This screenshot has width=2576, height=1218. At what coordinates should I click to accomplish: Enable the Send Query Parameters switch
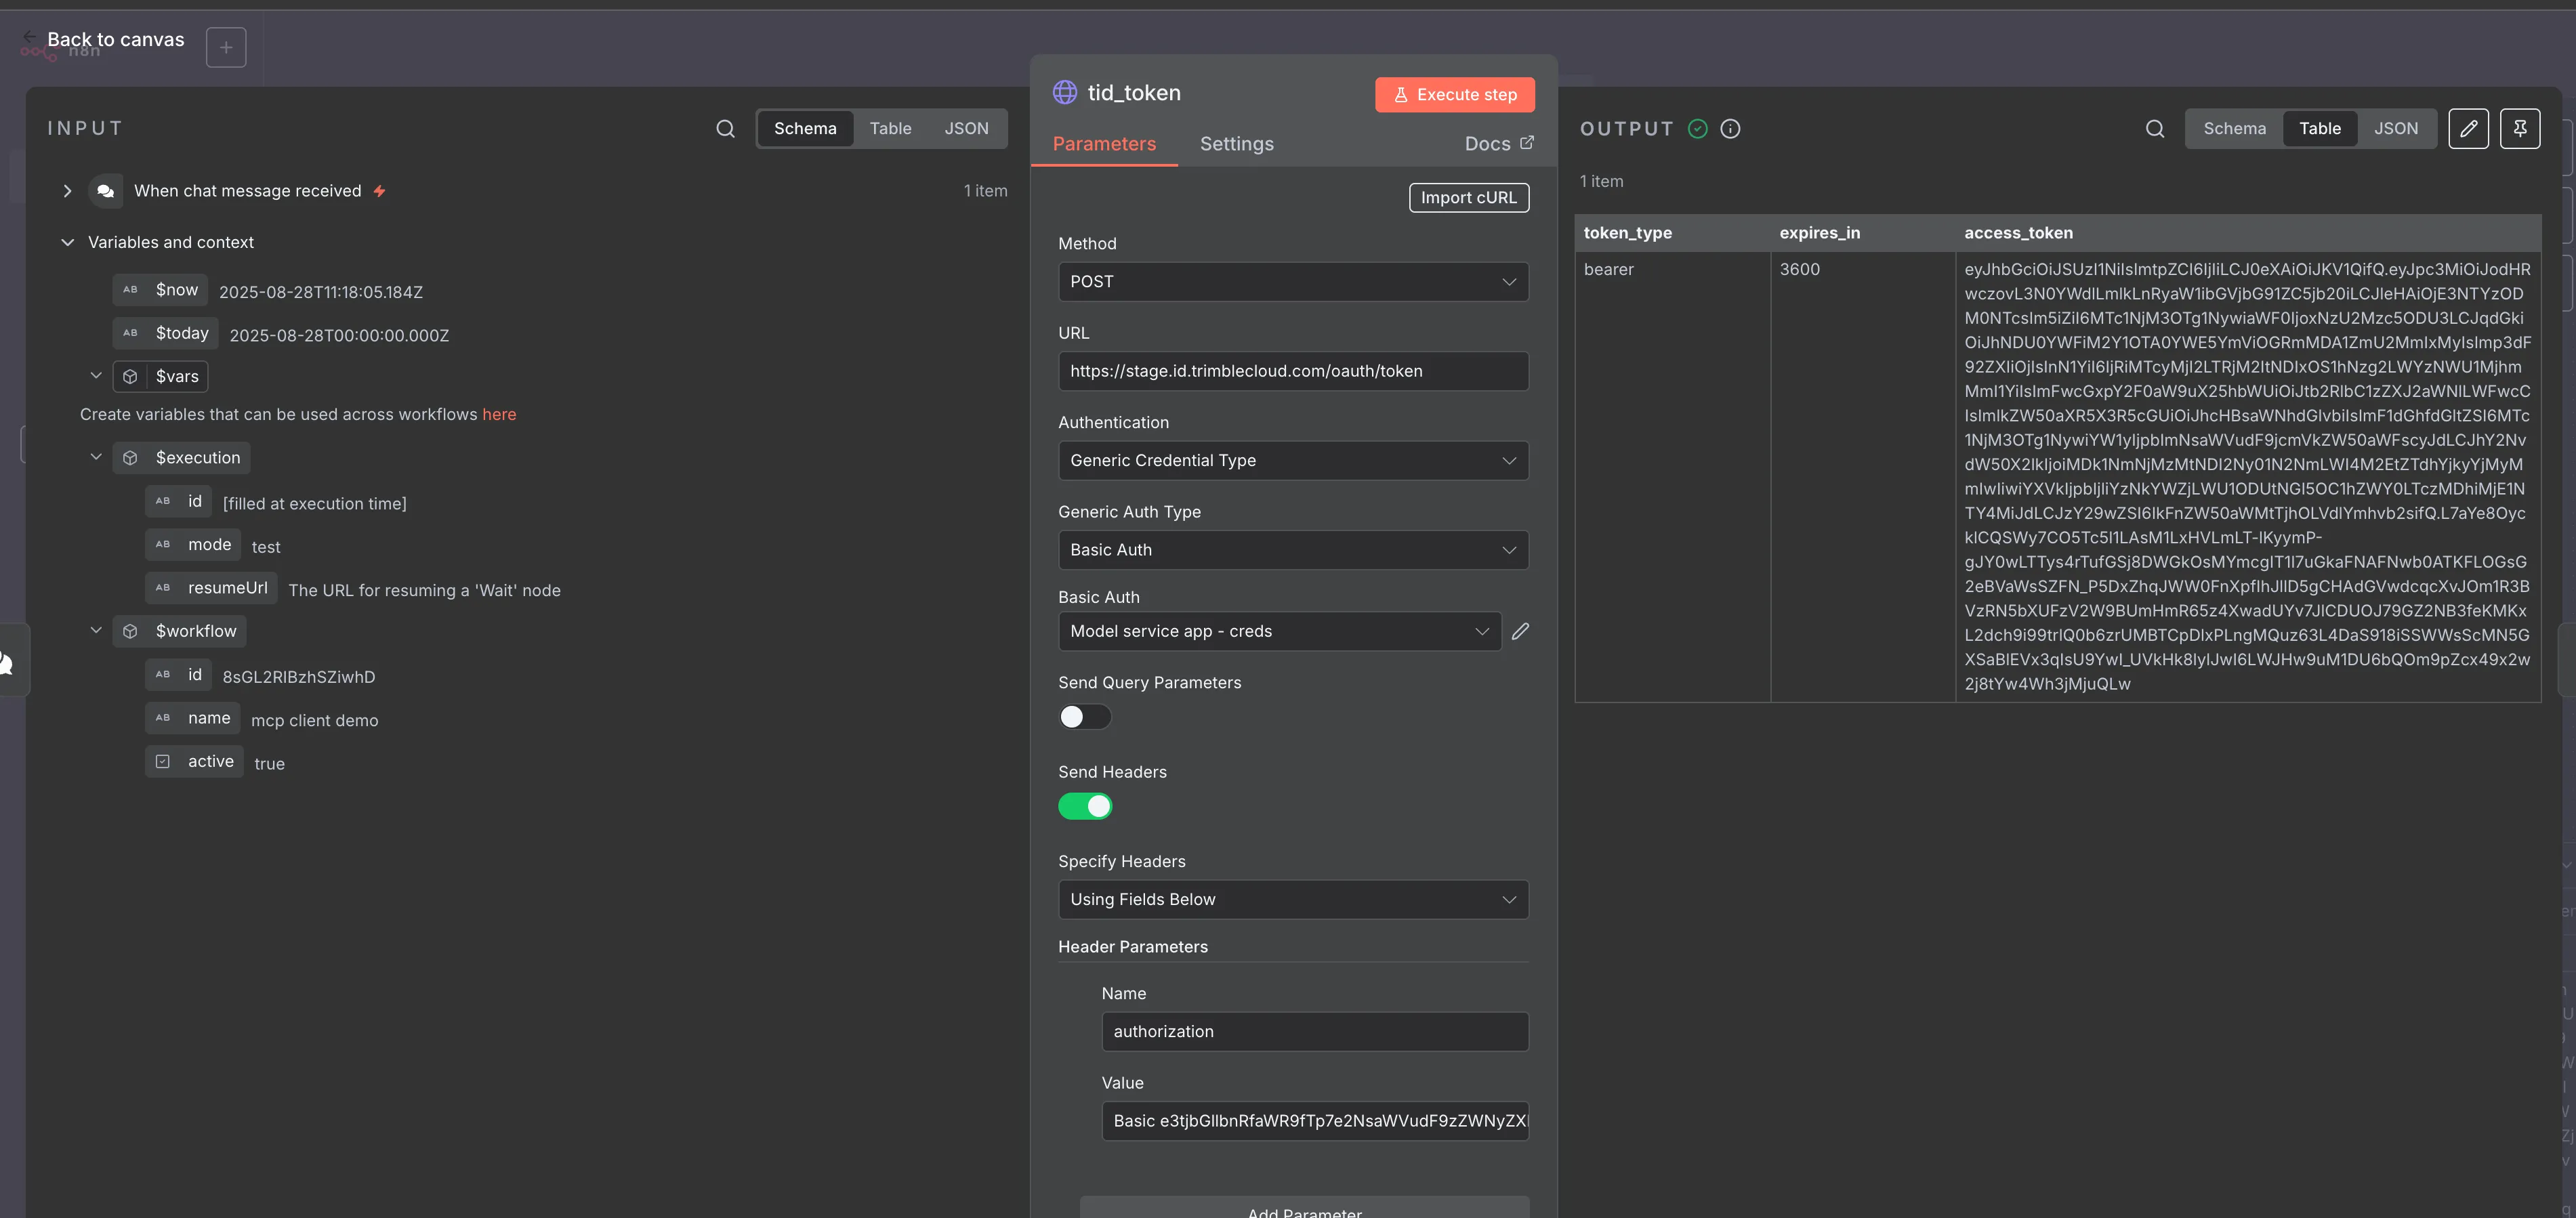[1084, 717]
